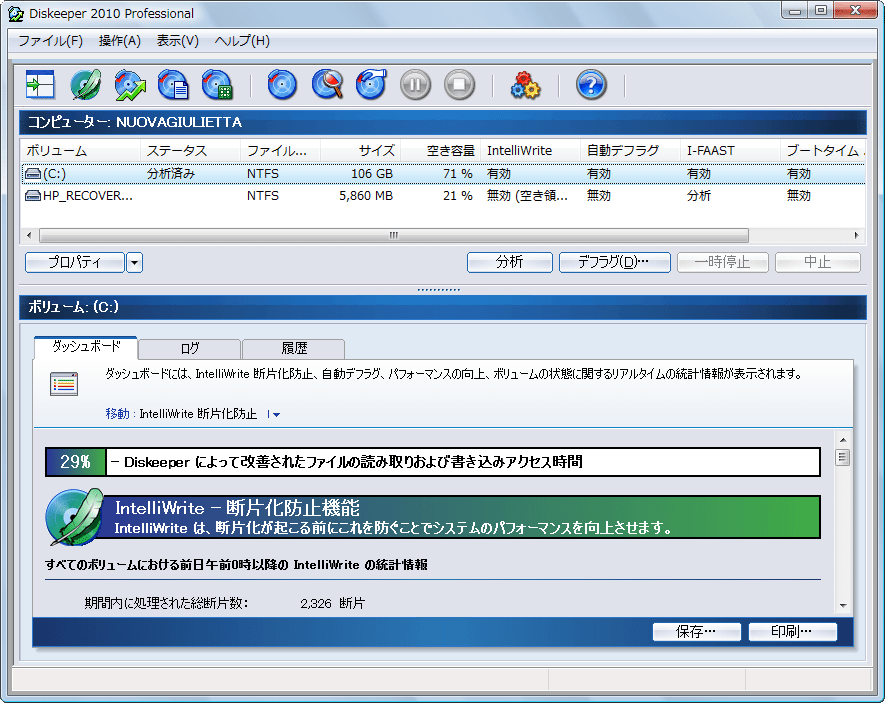The width and height of the screenshot is (885, 703).
Task: Open the volume properties document disk icon
Action: click(x=173, y=85)
